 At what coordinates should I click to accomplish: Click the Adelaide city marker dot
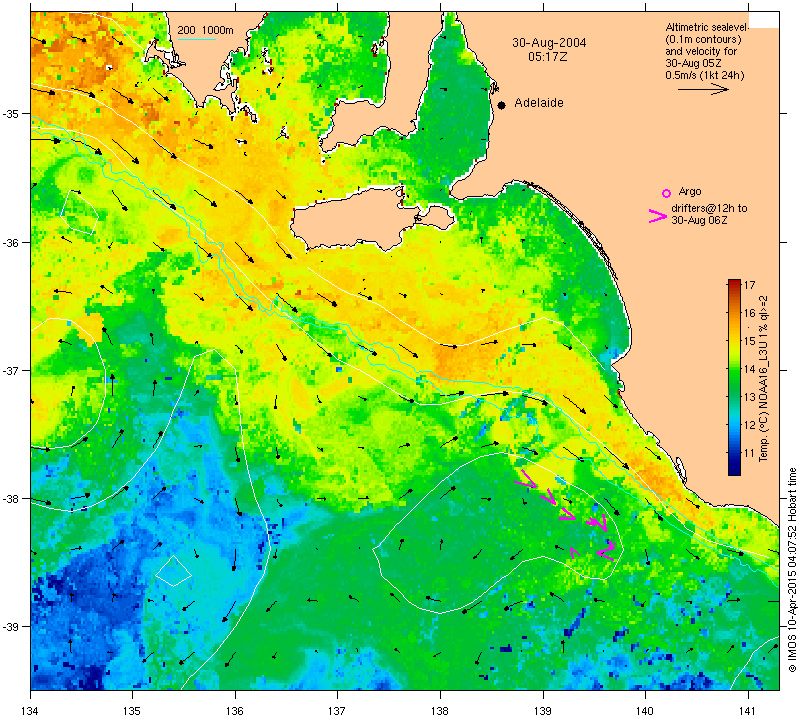tap(502, 105)
